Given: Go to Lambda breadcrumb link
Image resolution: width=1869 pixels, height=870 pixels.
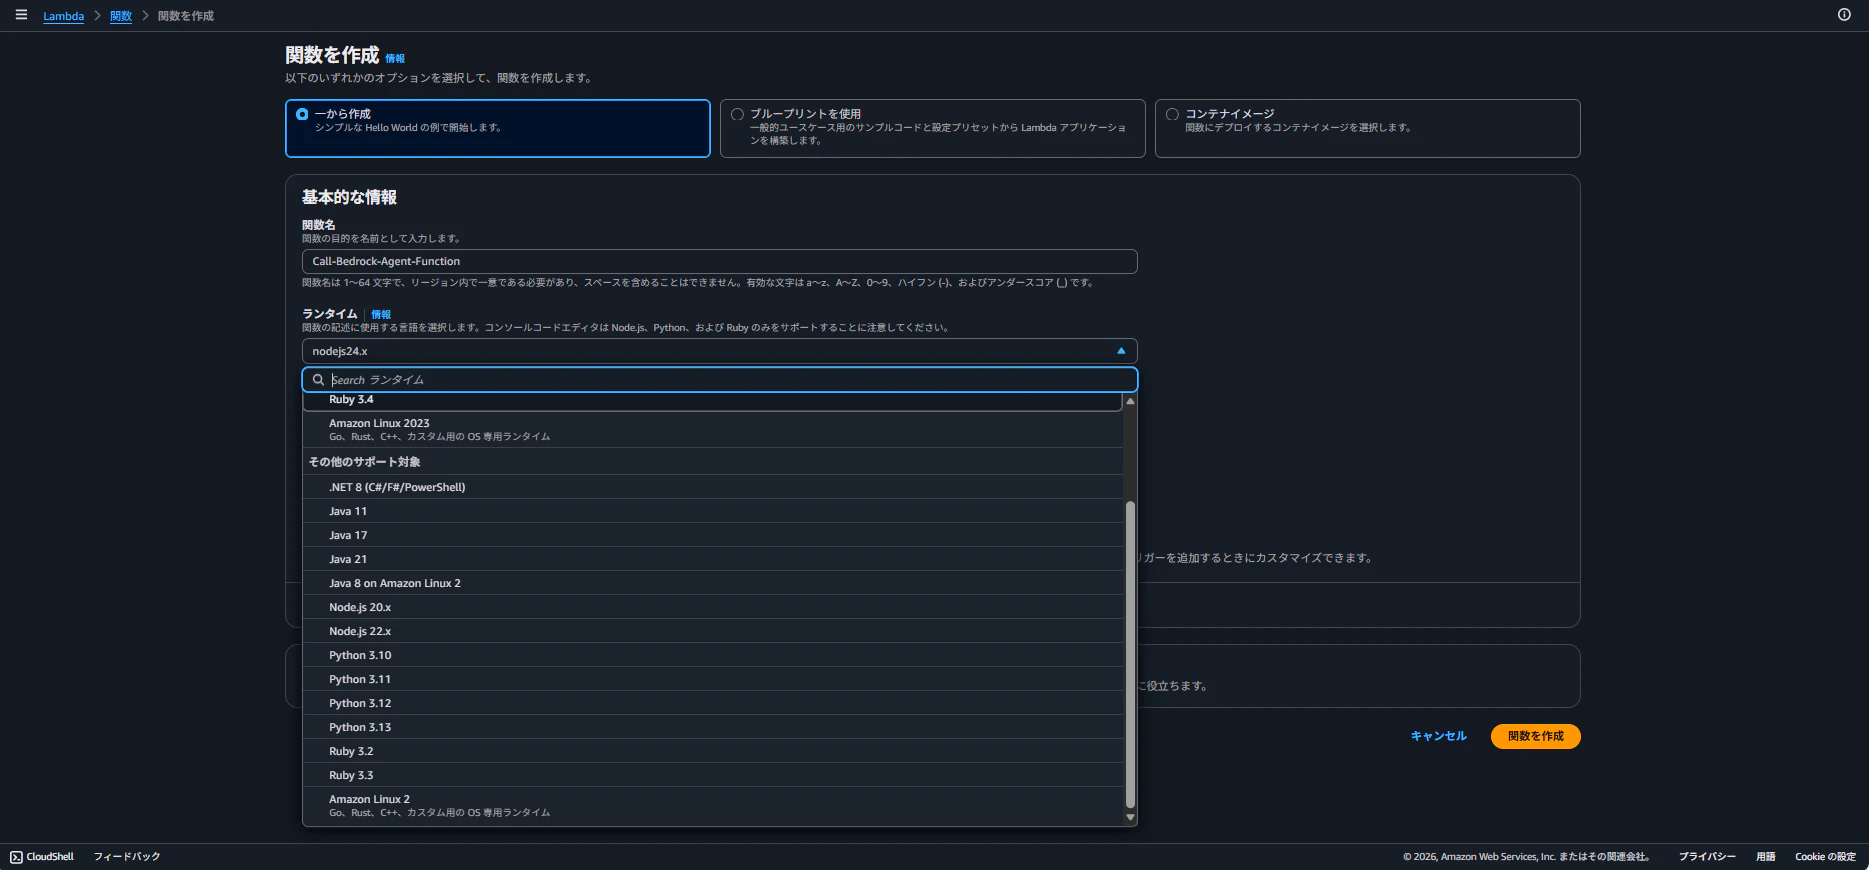Looking at the screenshot, I should click(63, 16).
